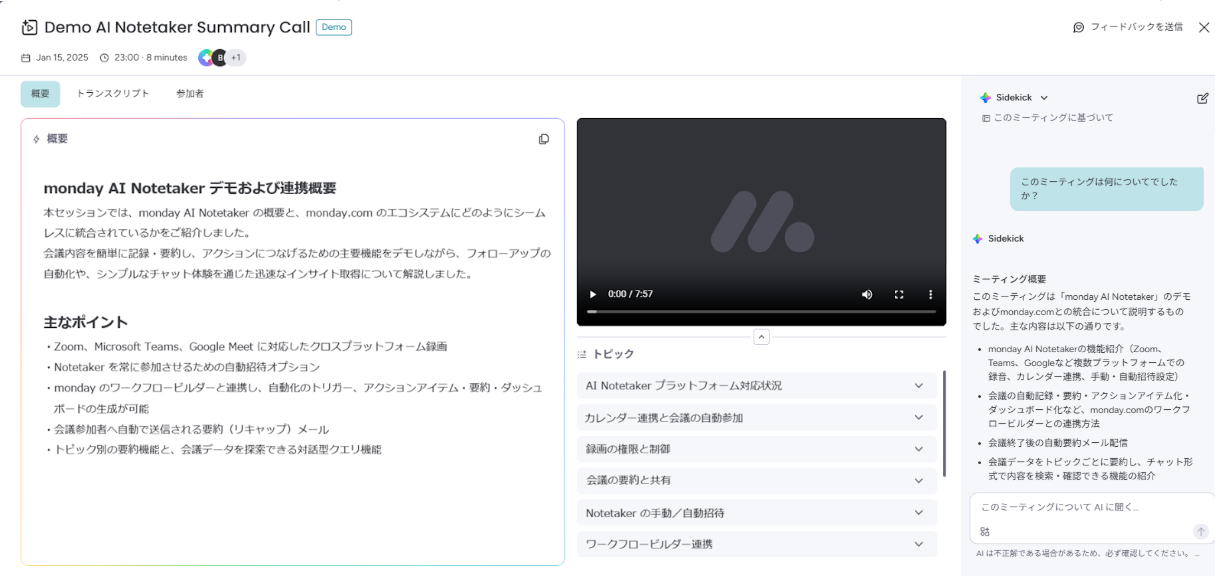Switch to the トランスクリプト tab

coord(113,94)
